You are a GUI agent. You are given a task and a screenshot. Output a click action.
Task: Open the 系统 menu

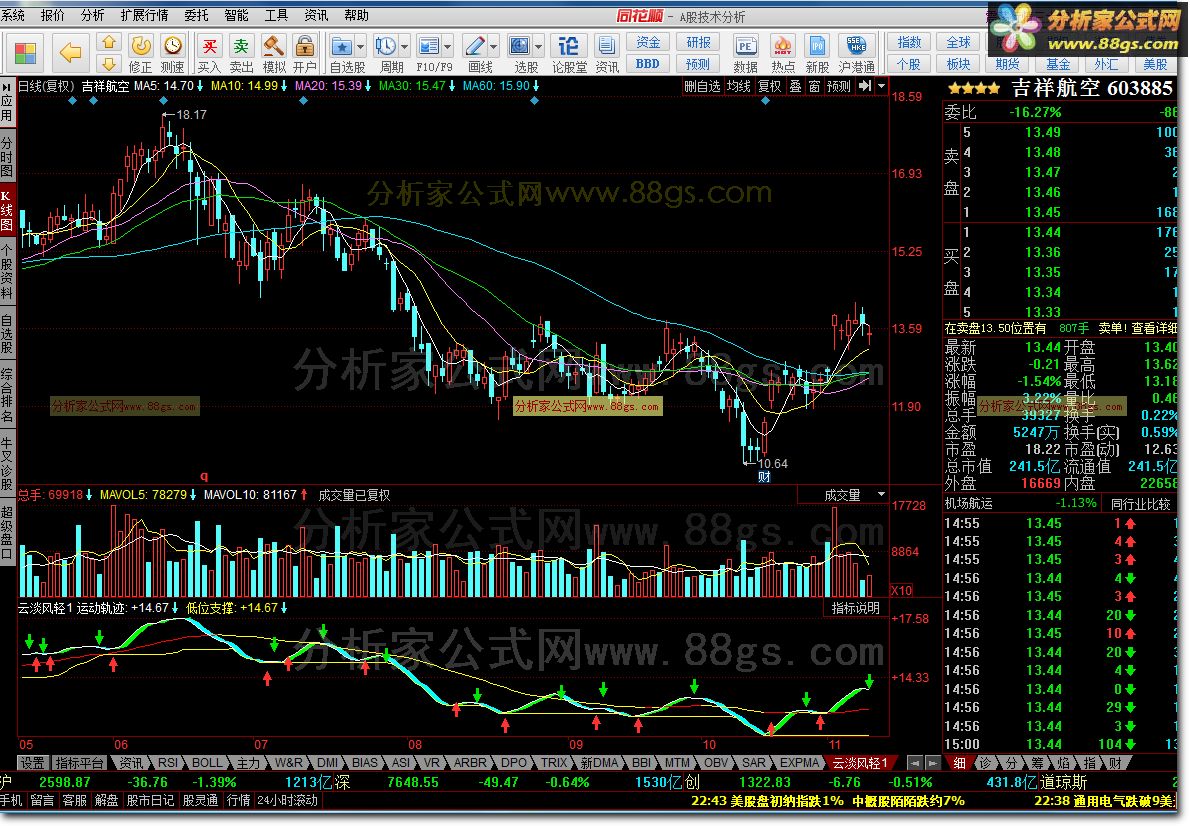click(x=14, y=15)
